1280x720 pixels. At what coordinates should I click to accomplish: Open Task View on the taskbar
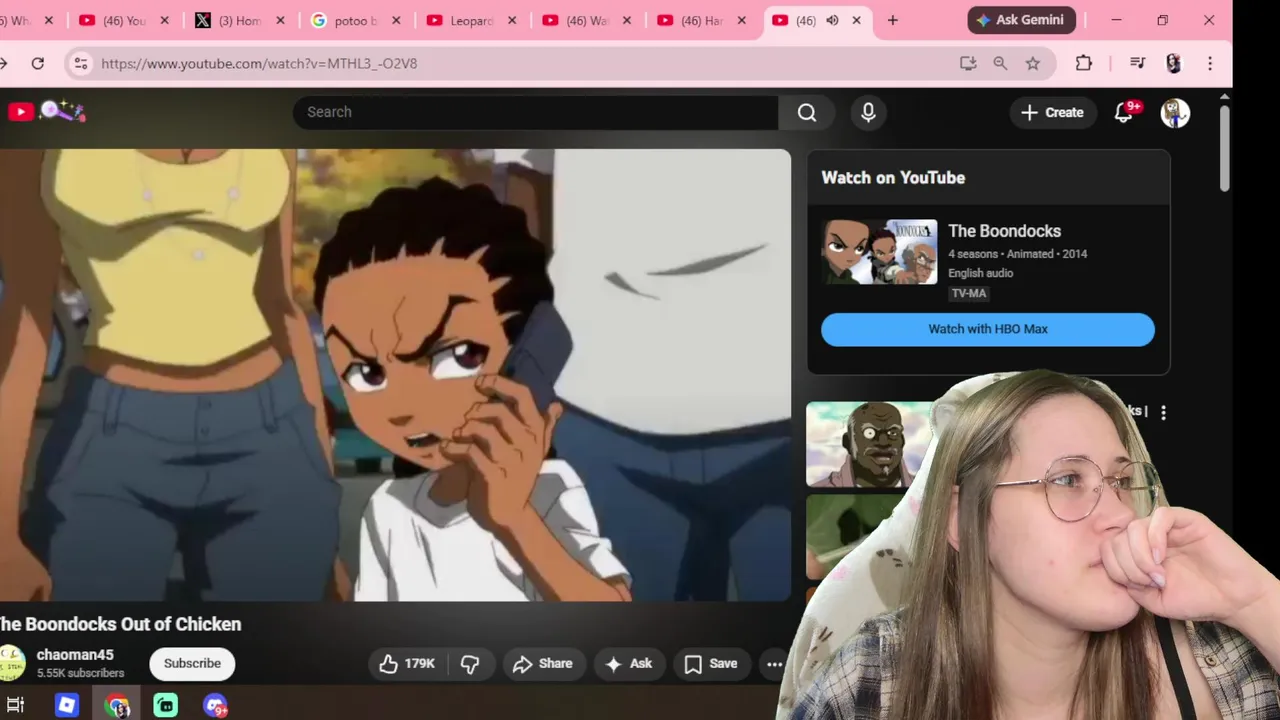point(15,705)
